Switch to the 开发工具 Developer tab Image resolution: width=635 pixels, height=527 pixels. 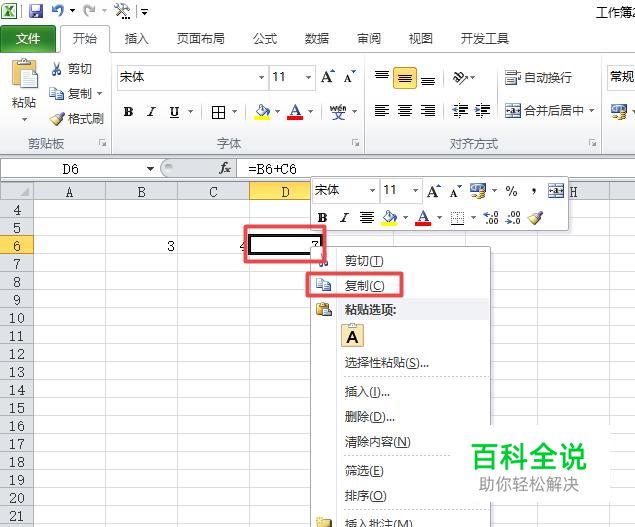pos(484,38)
